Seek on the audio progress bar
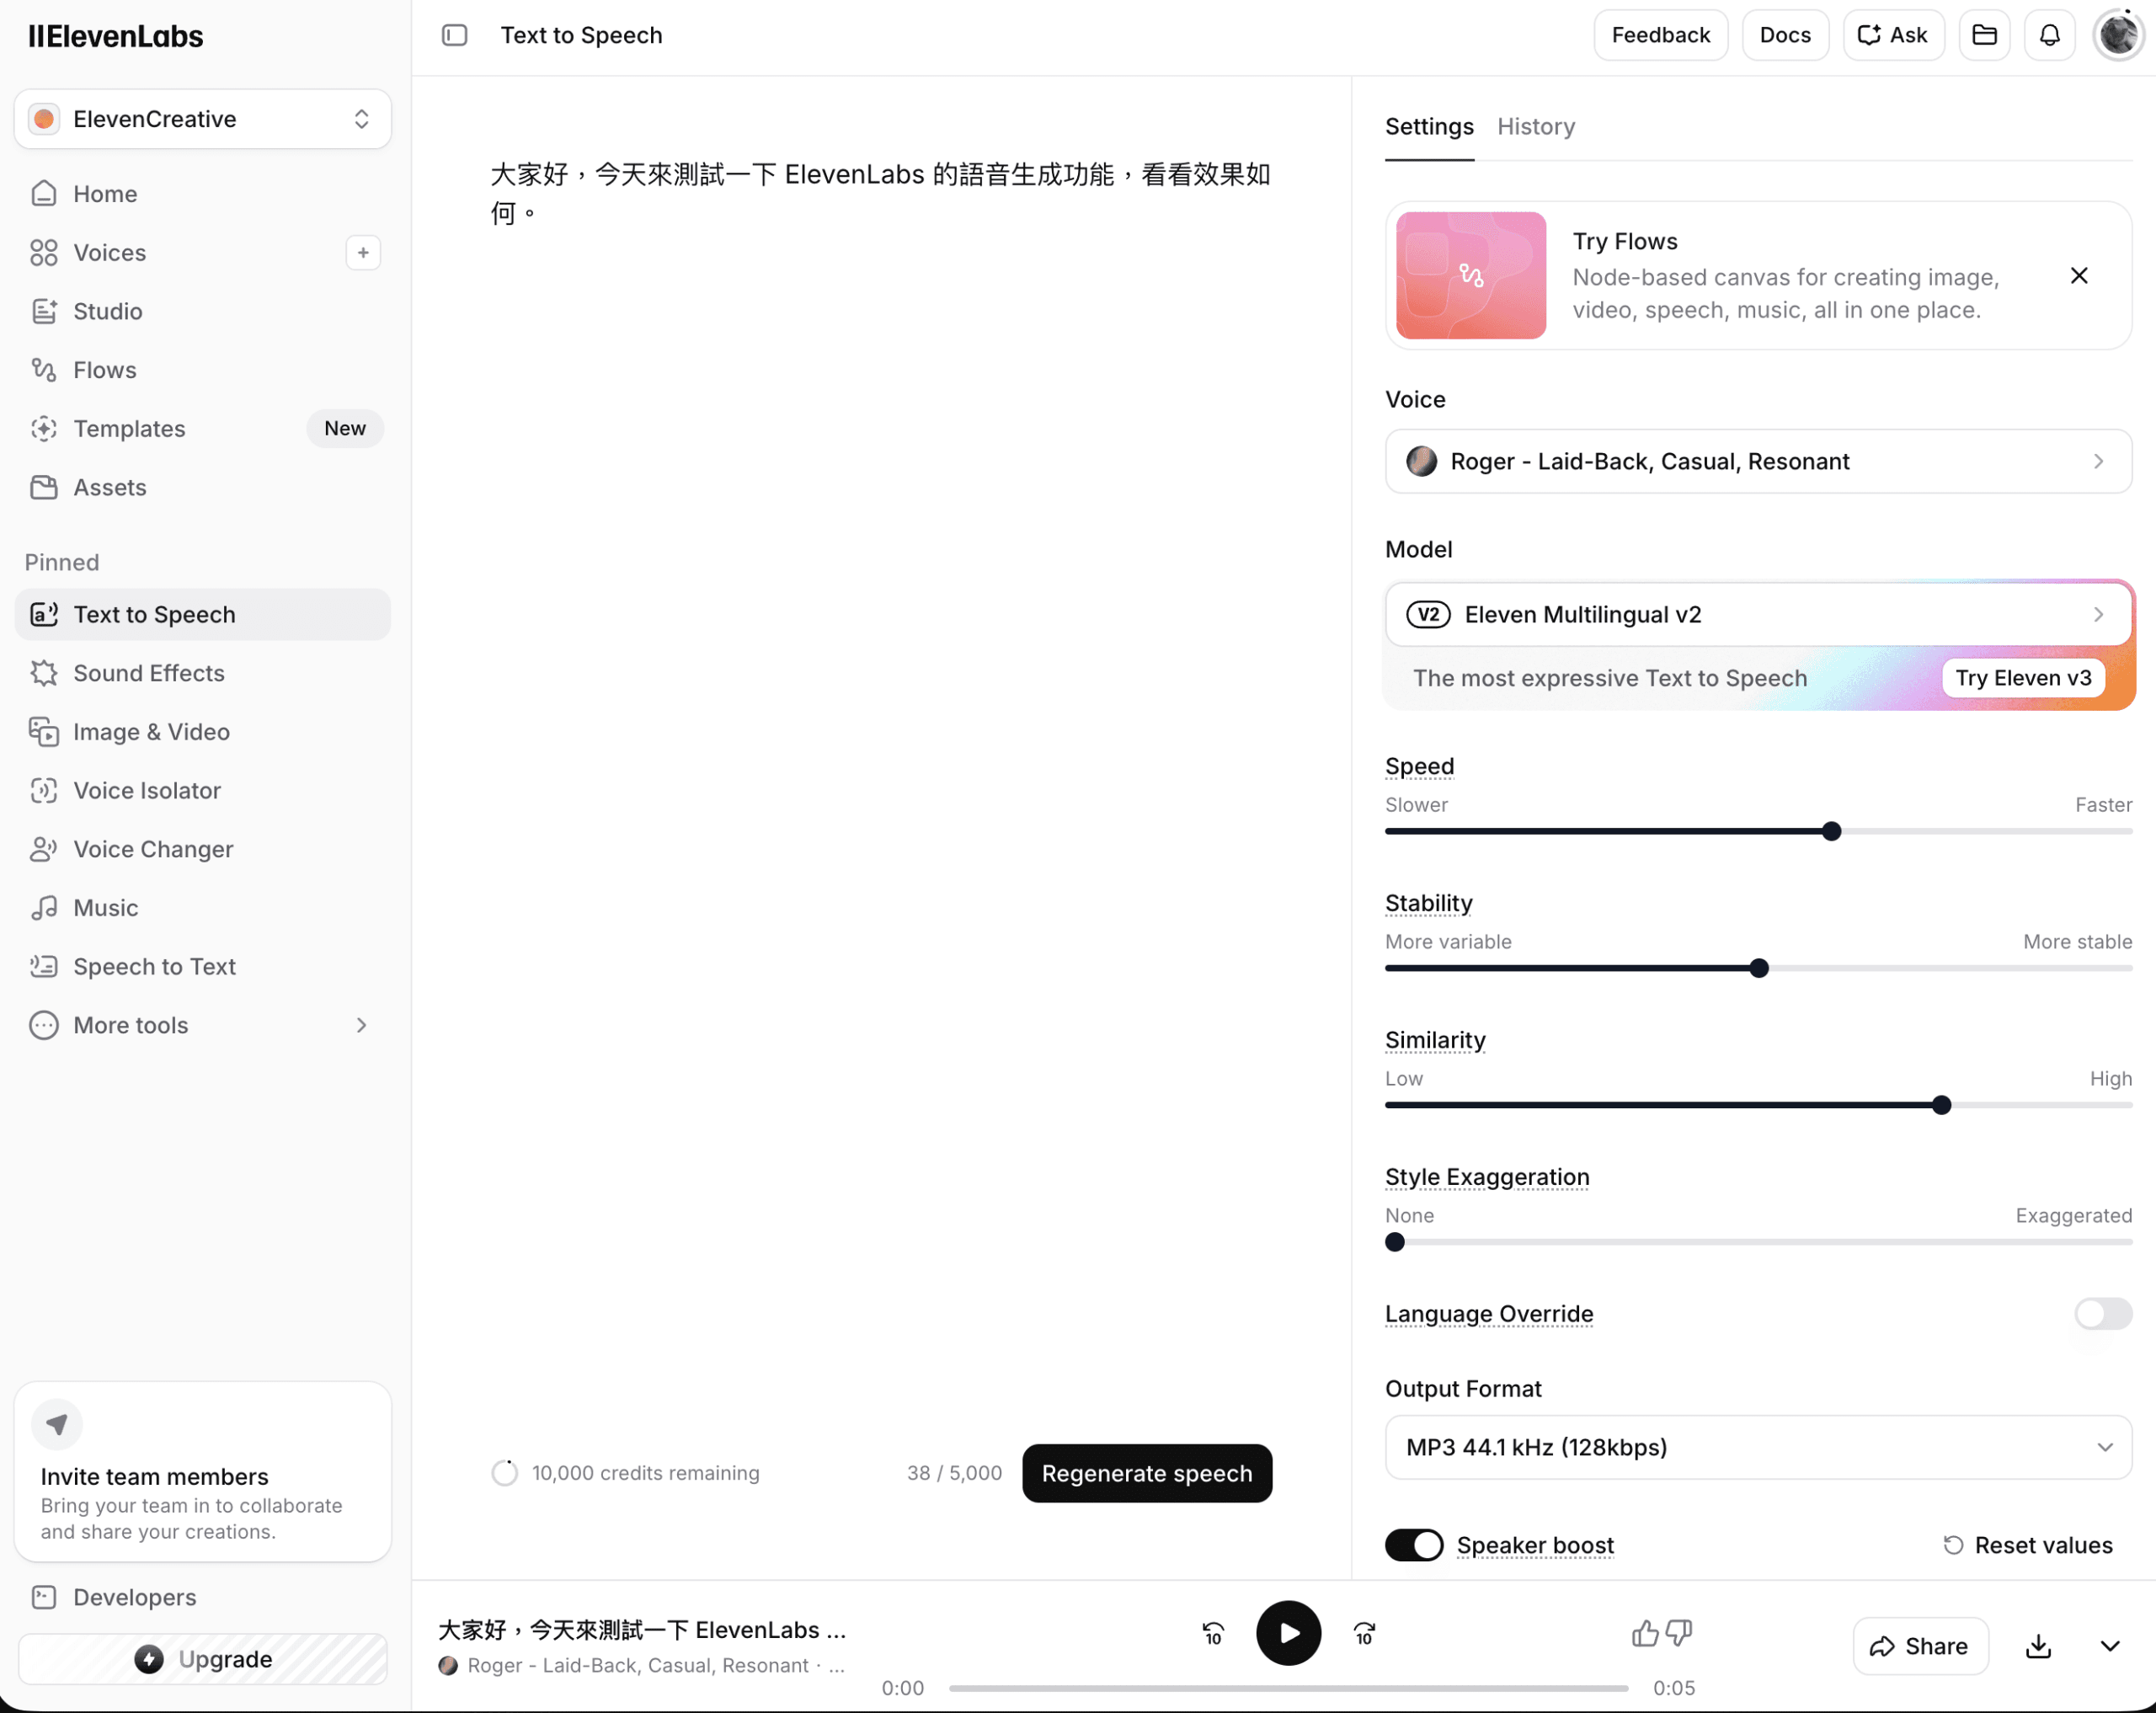Screen dimensions: 2156x1713 [x=1288, y=1688]
